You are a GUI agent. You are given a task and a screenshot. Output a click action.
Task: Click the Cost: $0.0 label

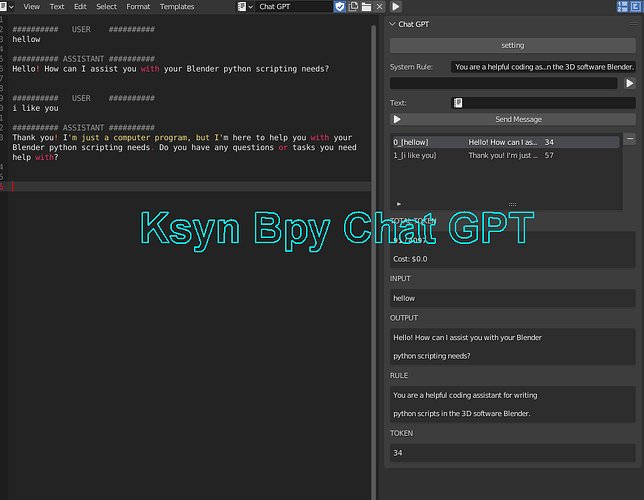410,259
